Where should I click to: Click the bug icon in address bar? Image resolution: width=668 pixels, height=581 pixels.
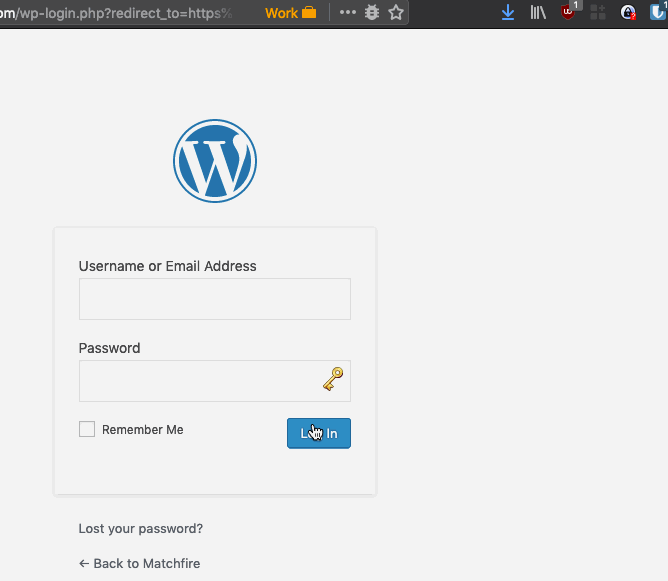372,13
